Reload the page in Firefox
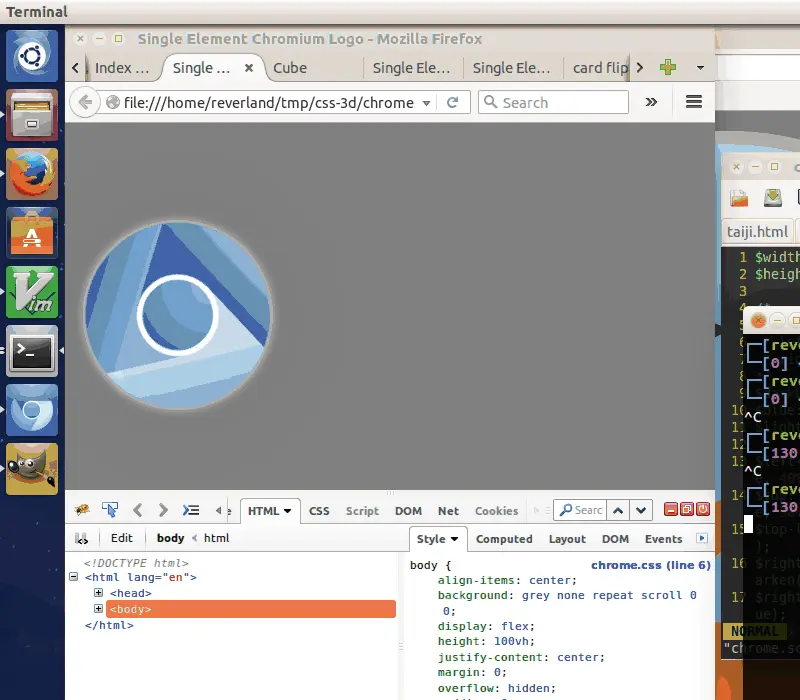800x700 pixels. tap(453, 103)
